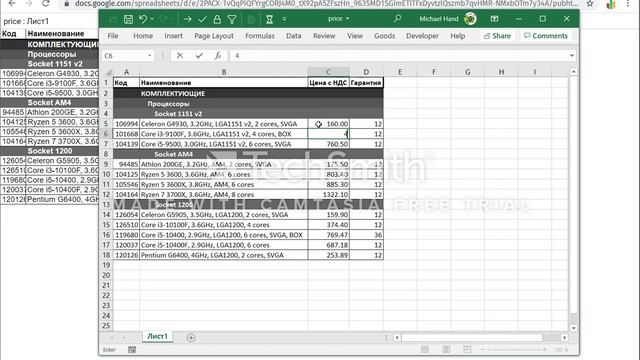The width and height of the screenshot is (640, 360).
Task: Click the search magnifier icon
Action: pyautogui.click(x=397, y=19)
